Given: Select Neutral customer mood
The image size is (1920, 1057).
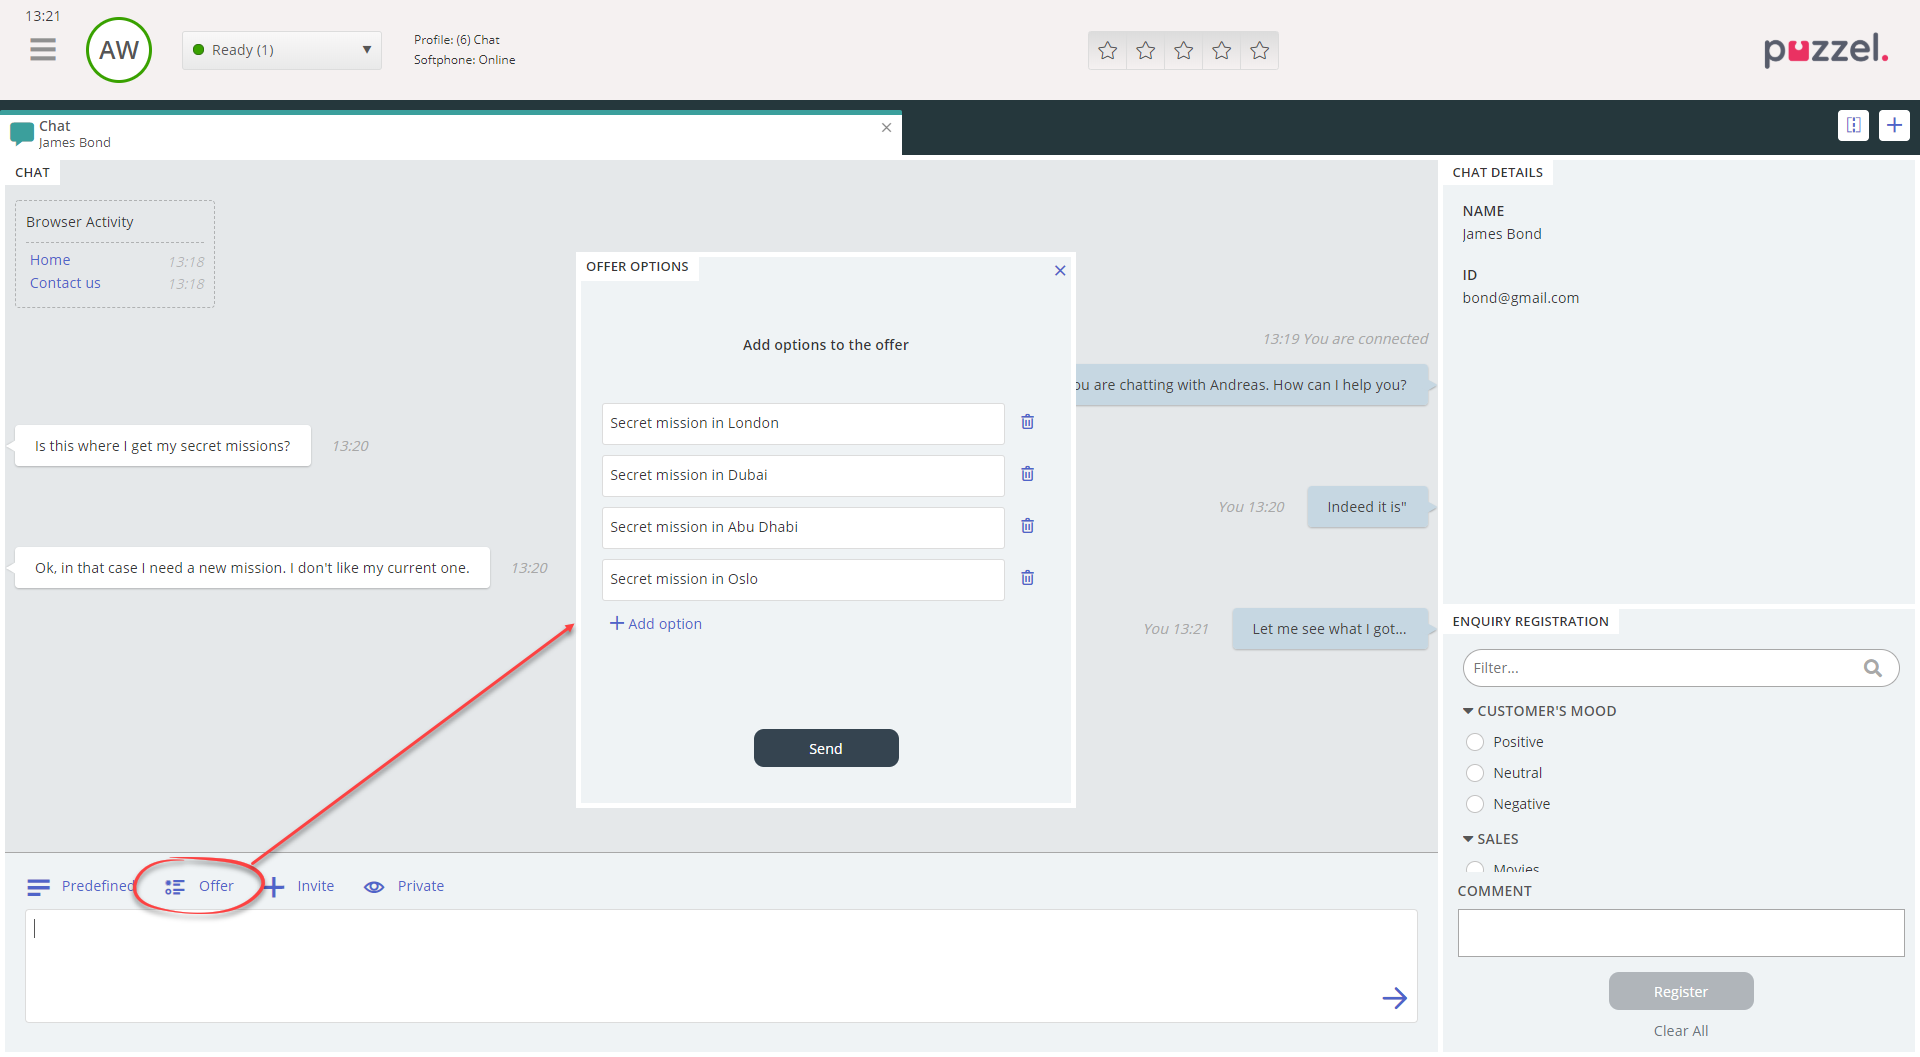Looking at the screenshot, I should pyautogui.click(x=1475, y=773).
